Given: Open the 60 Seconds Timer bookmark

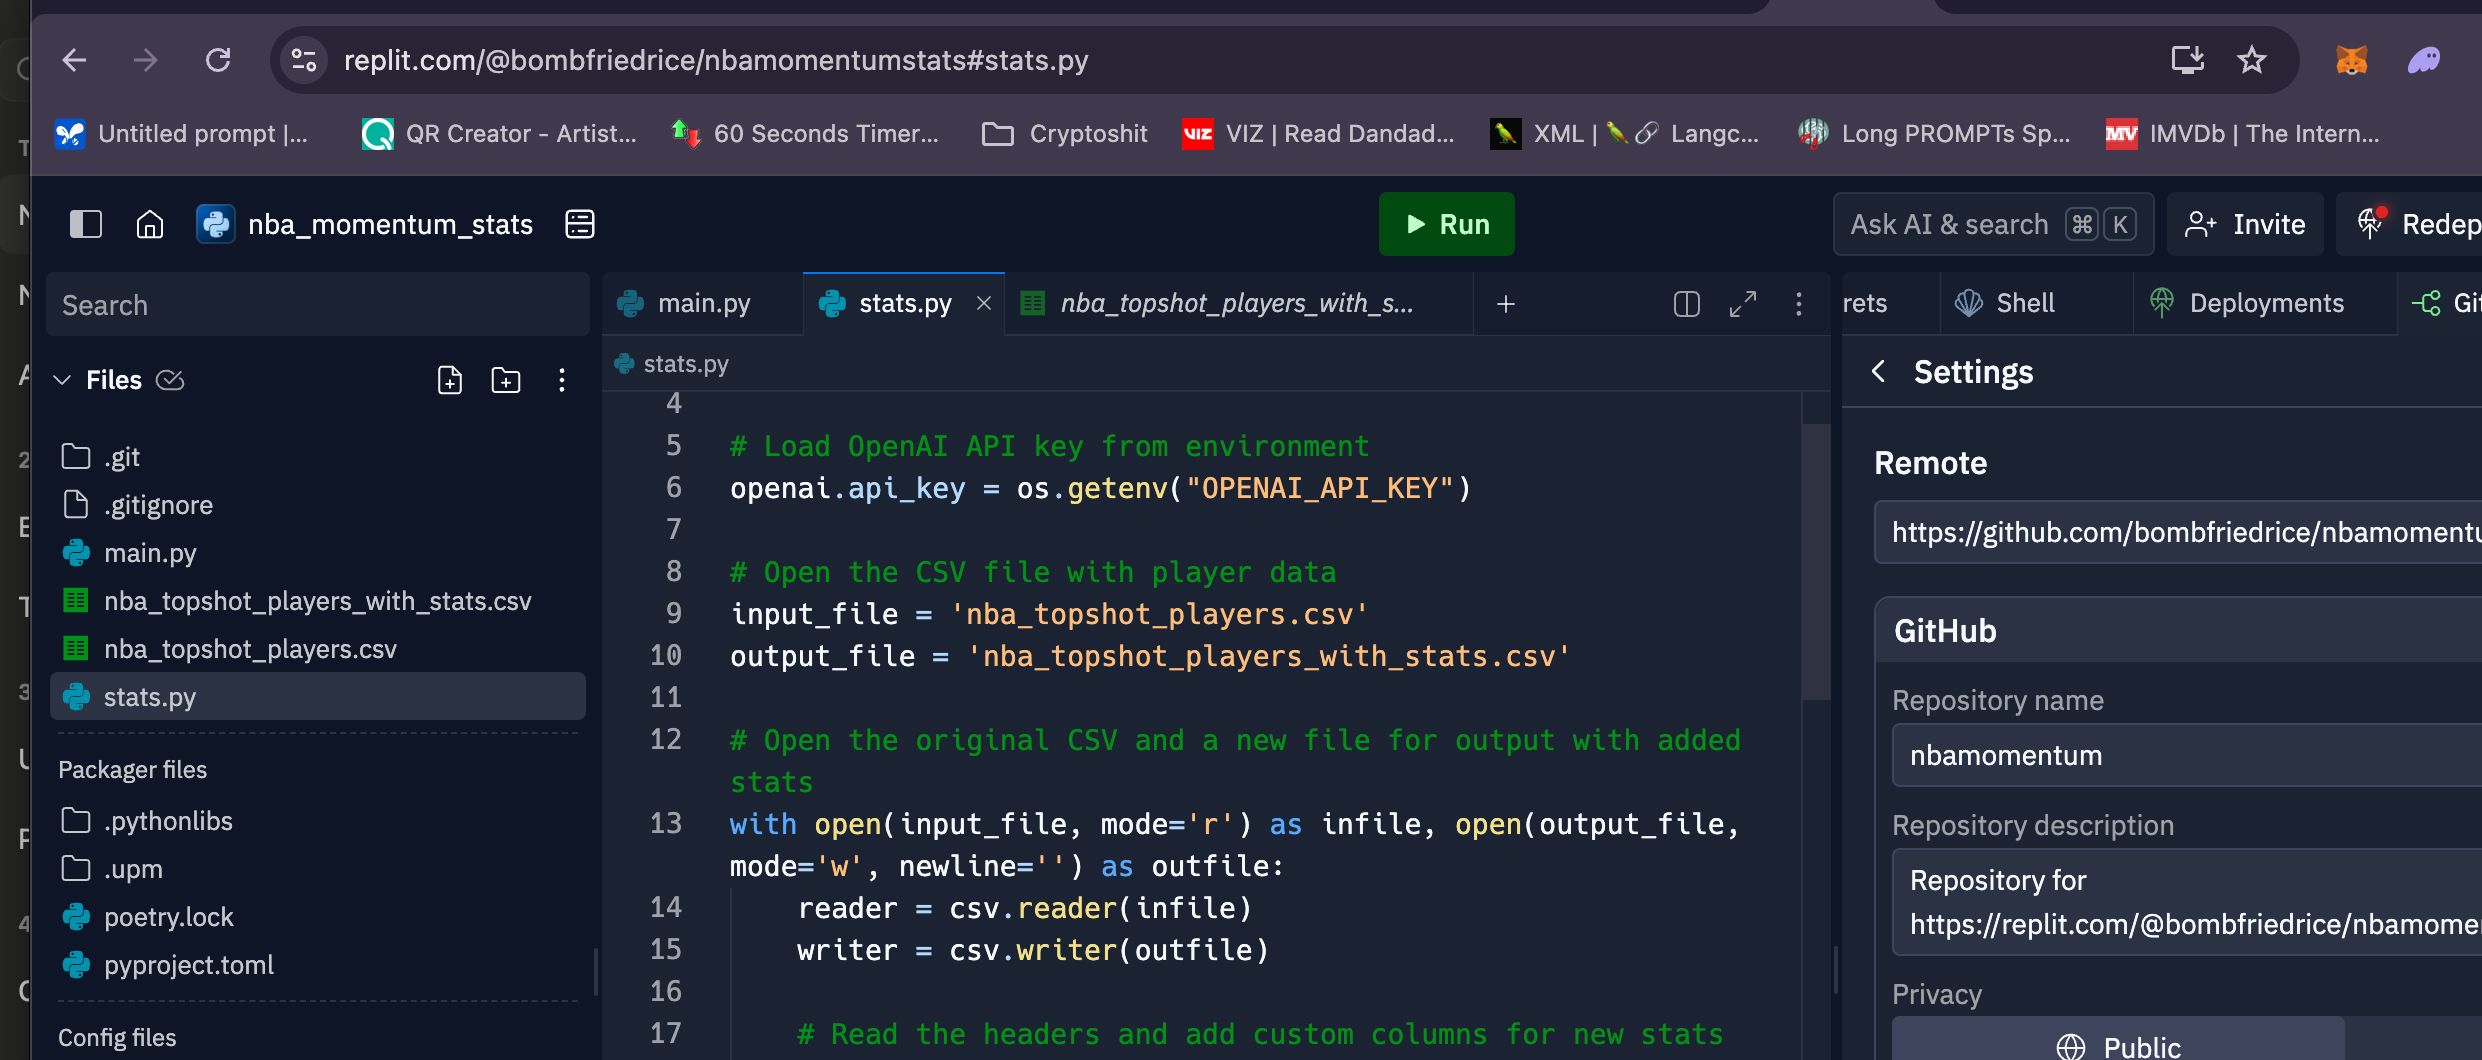Looking at the screenshot, I should 806,133.
